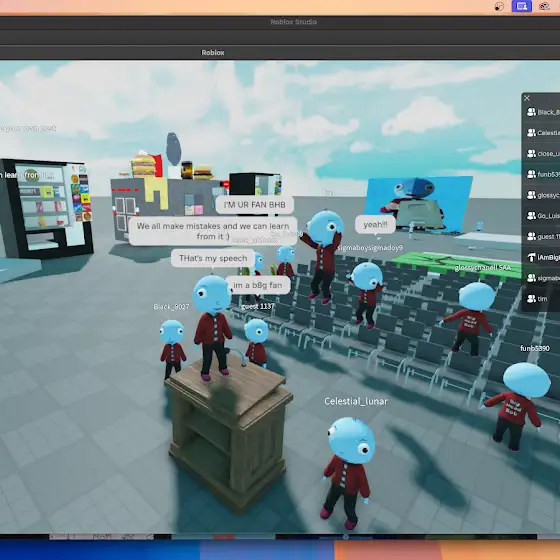The width and height of the screenshot is (560, 560).
Task: Select guest 11 row in player list
Action: (541, 236)
